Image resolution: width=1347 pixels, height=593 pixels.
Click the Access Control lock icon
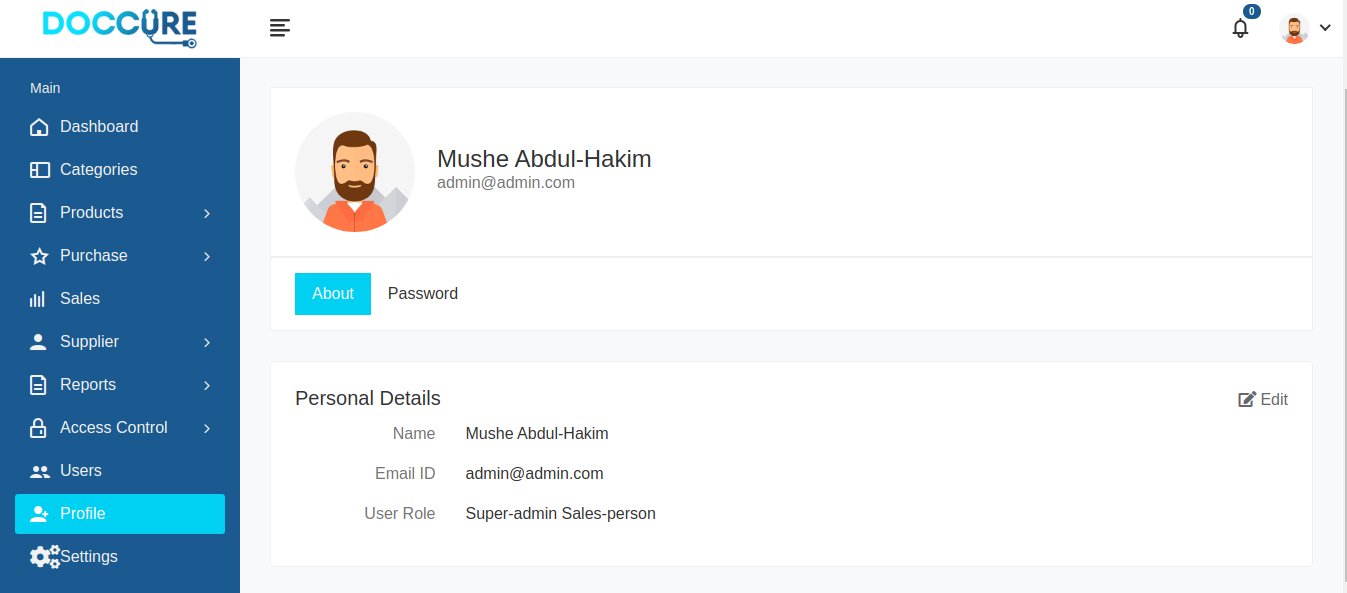click(38, 428)
